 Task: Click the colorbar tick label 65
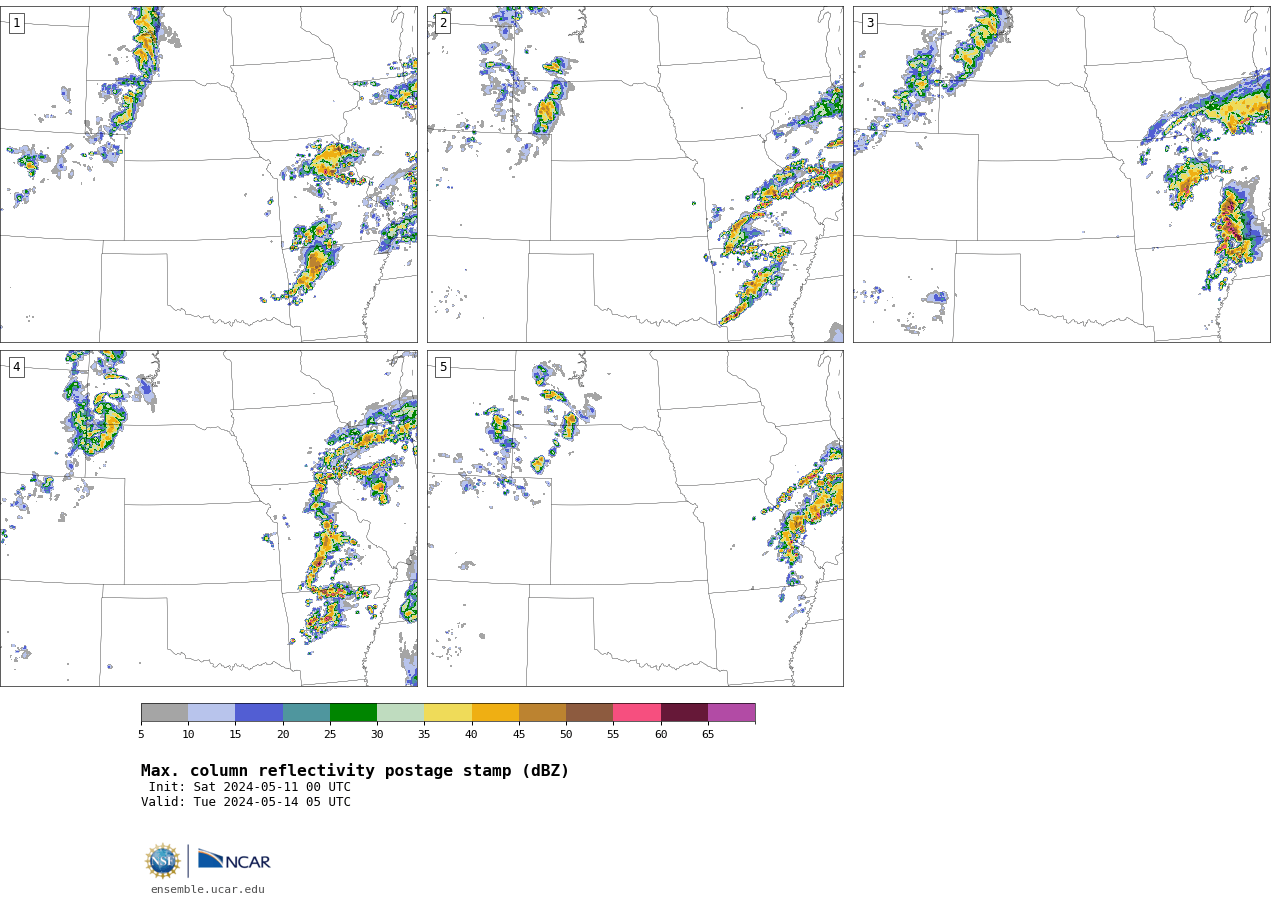[708, 735]
